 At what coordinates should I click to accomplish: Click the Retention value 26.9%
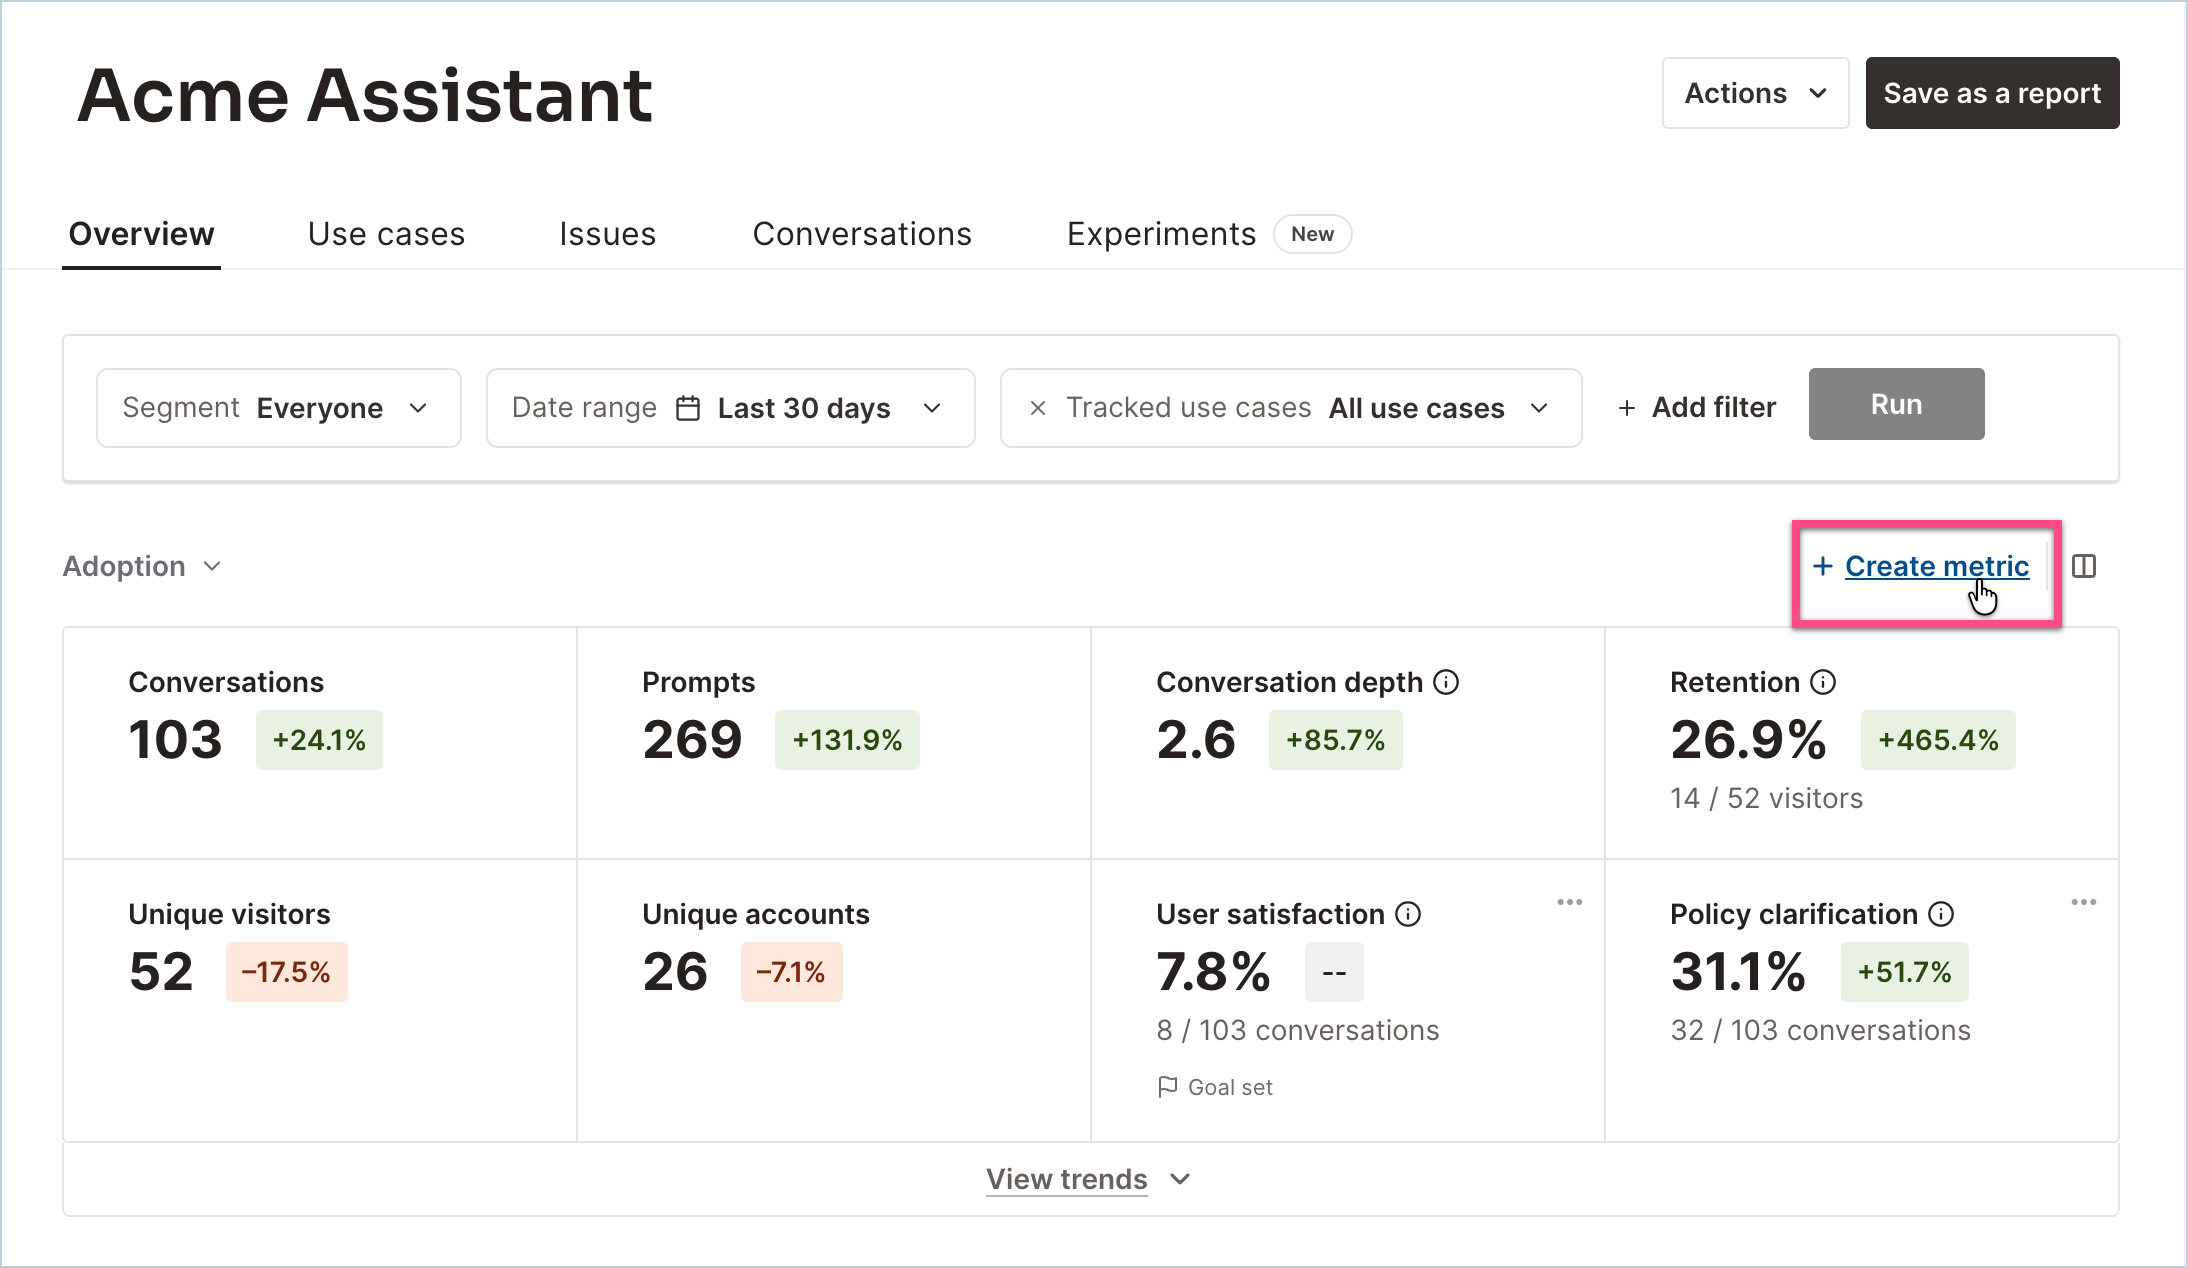coord(1748,740)
